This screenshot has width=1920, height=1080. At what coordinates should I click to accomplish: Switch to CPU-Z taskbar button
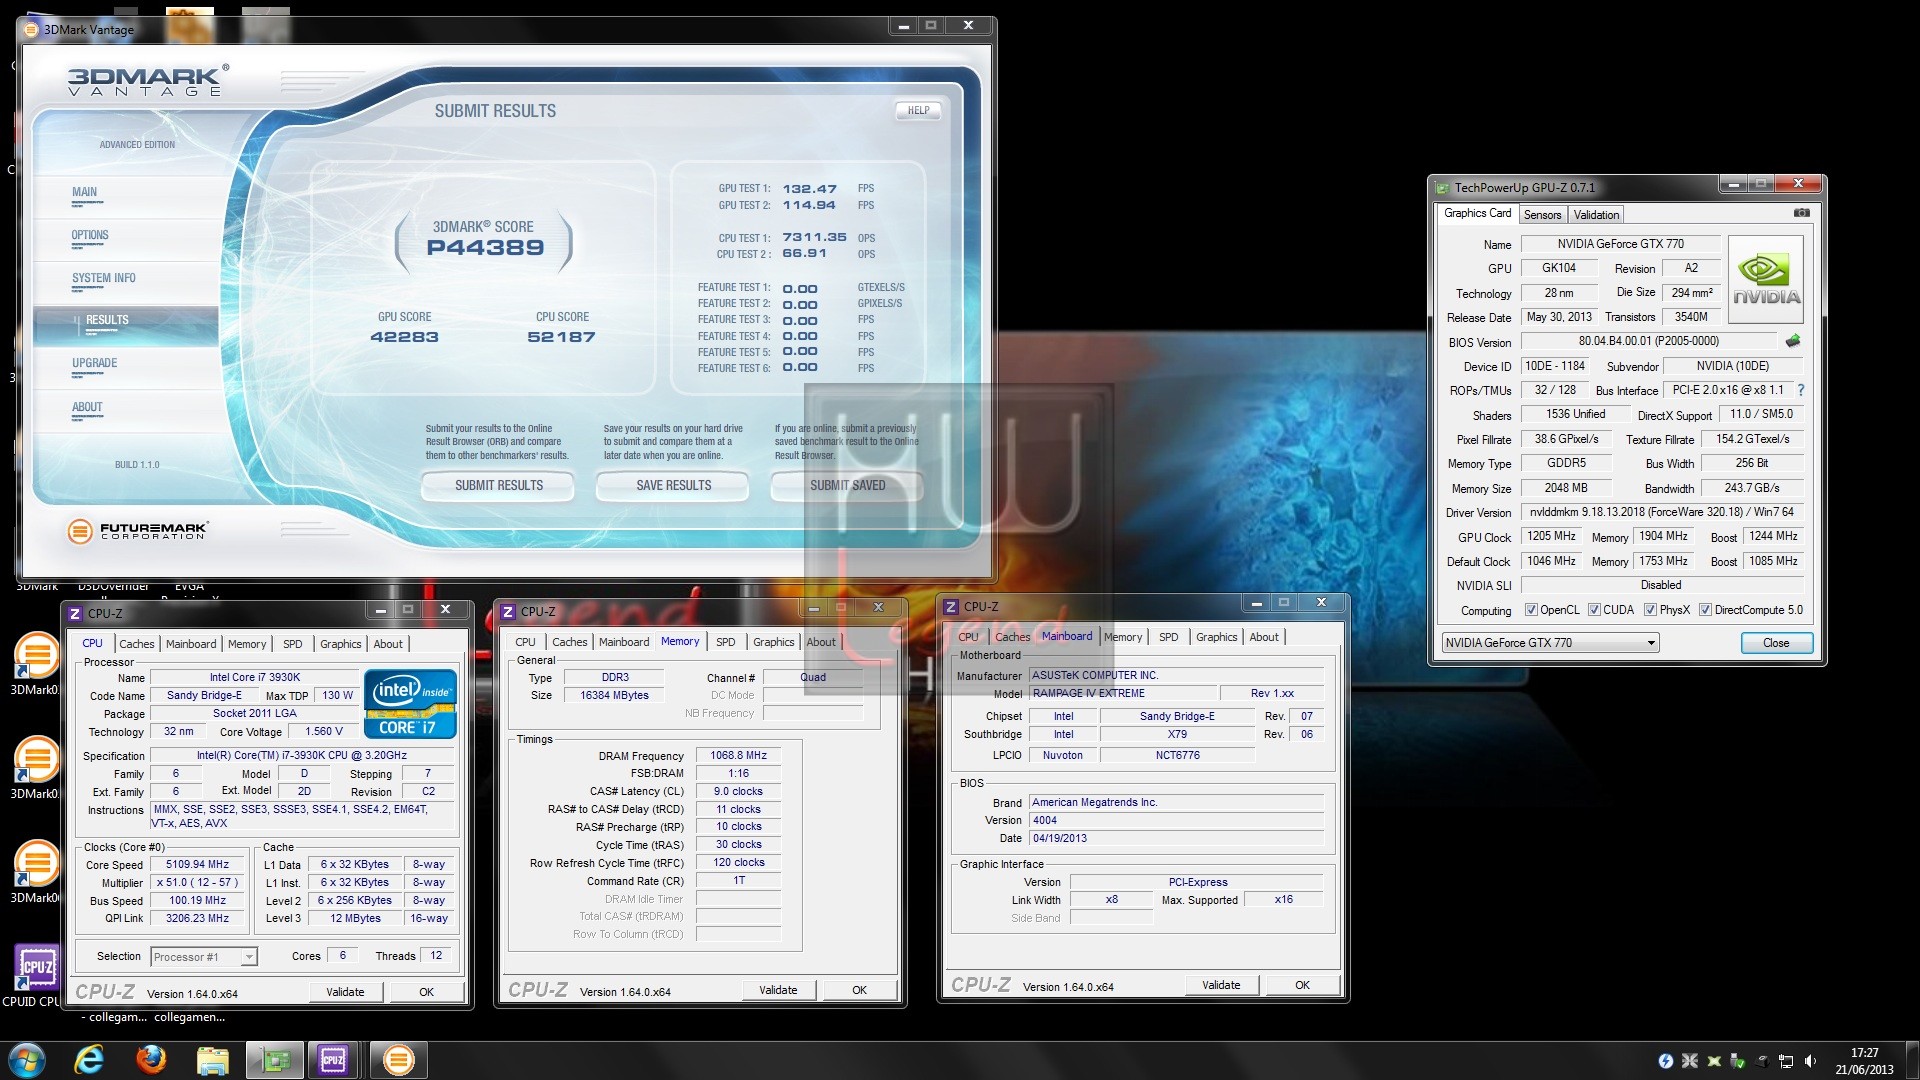click(335, 1060)
